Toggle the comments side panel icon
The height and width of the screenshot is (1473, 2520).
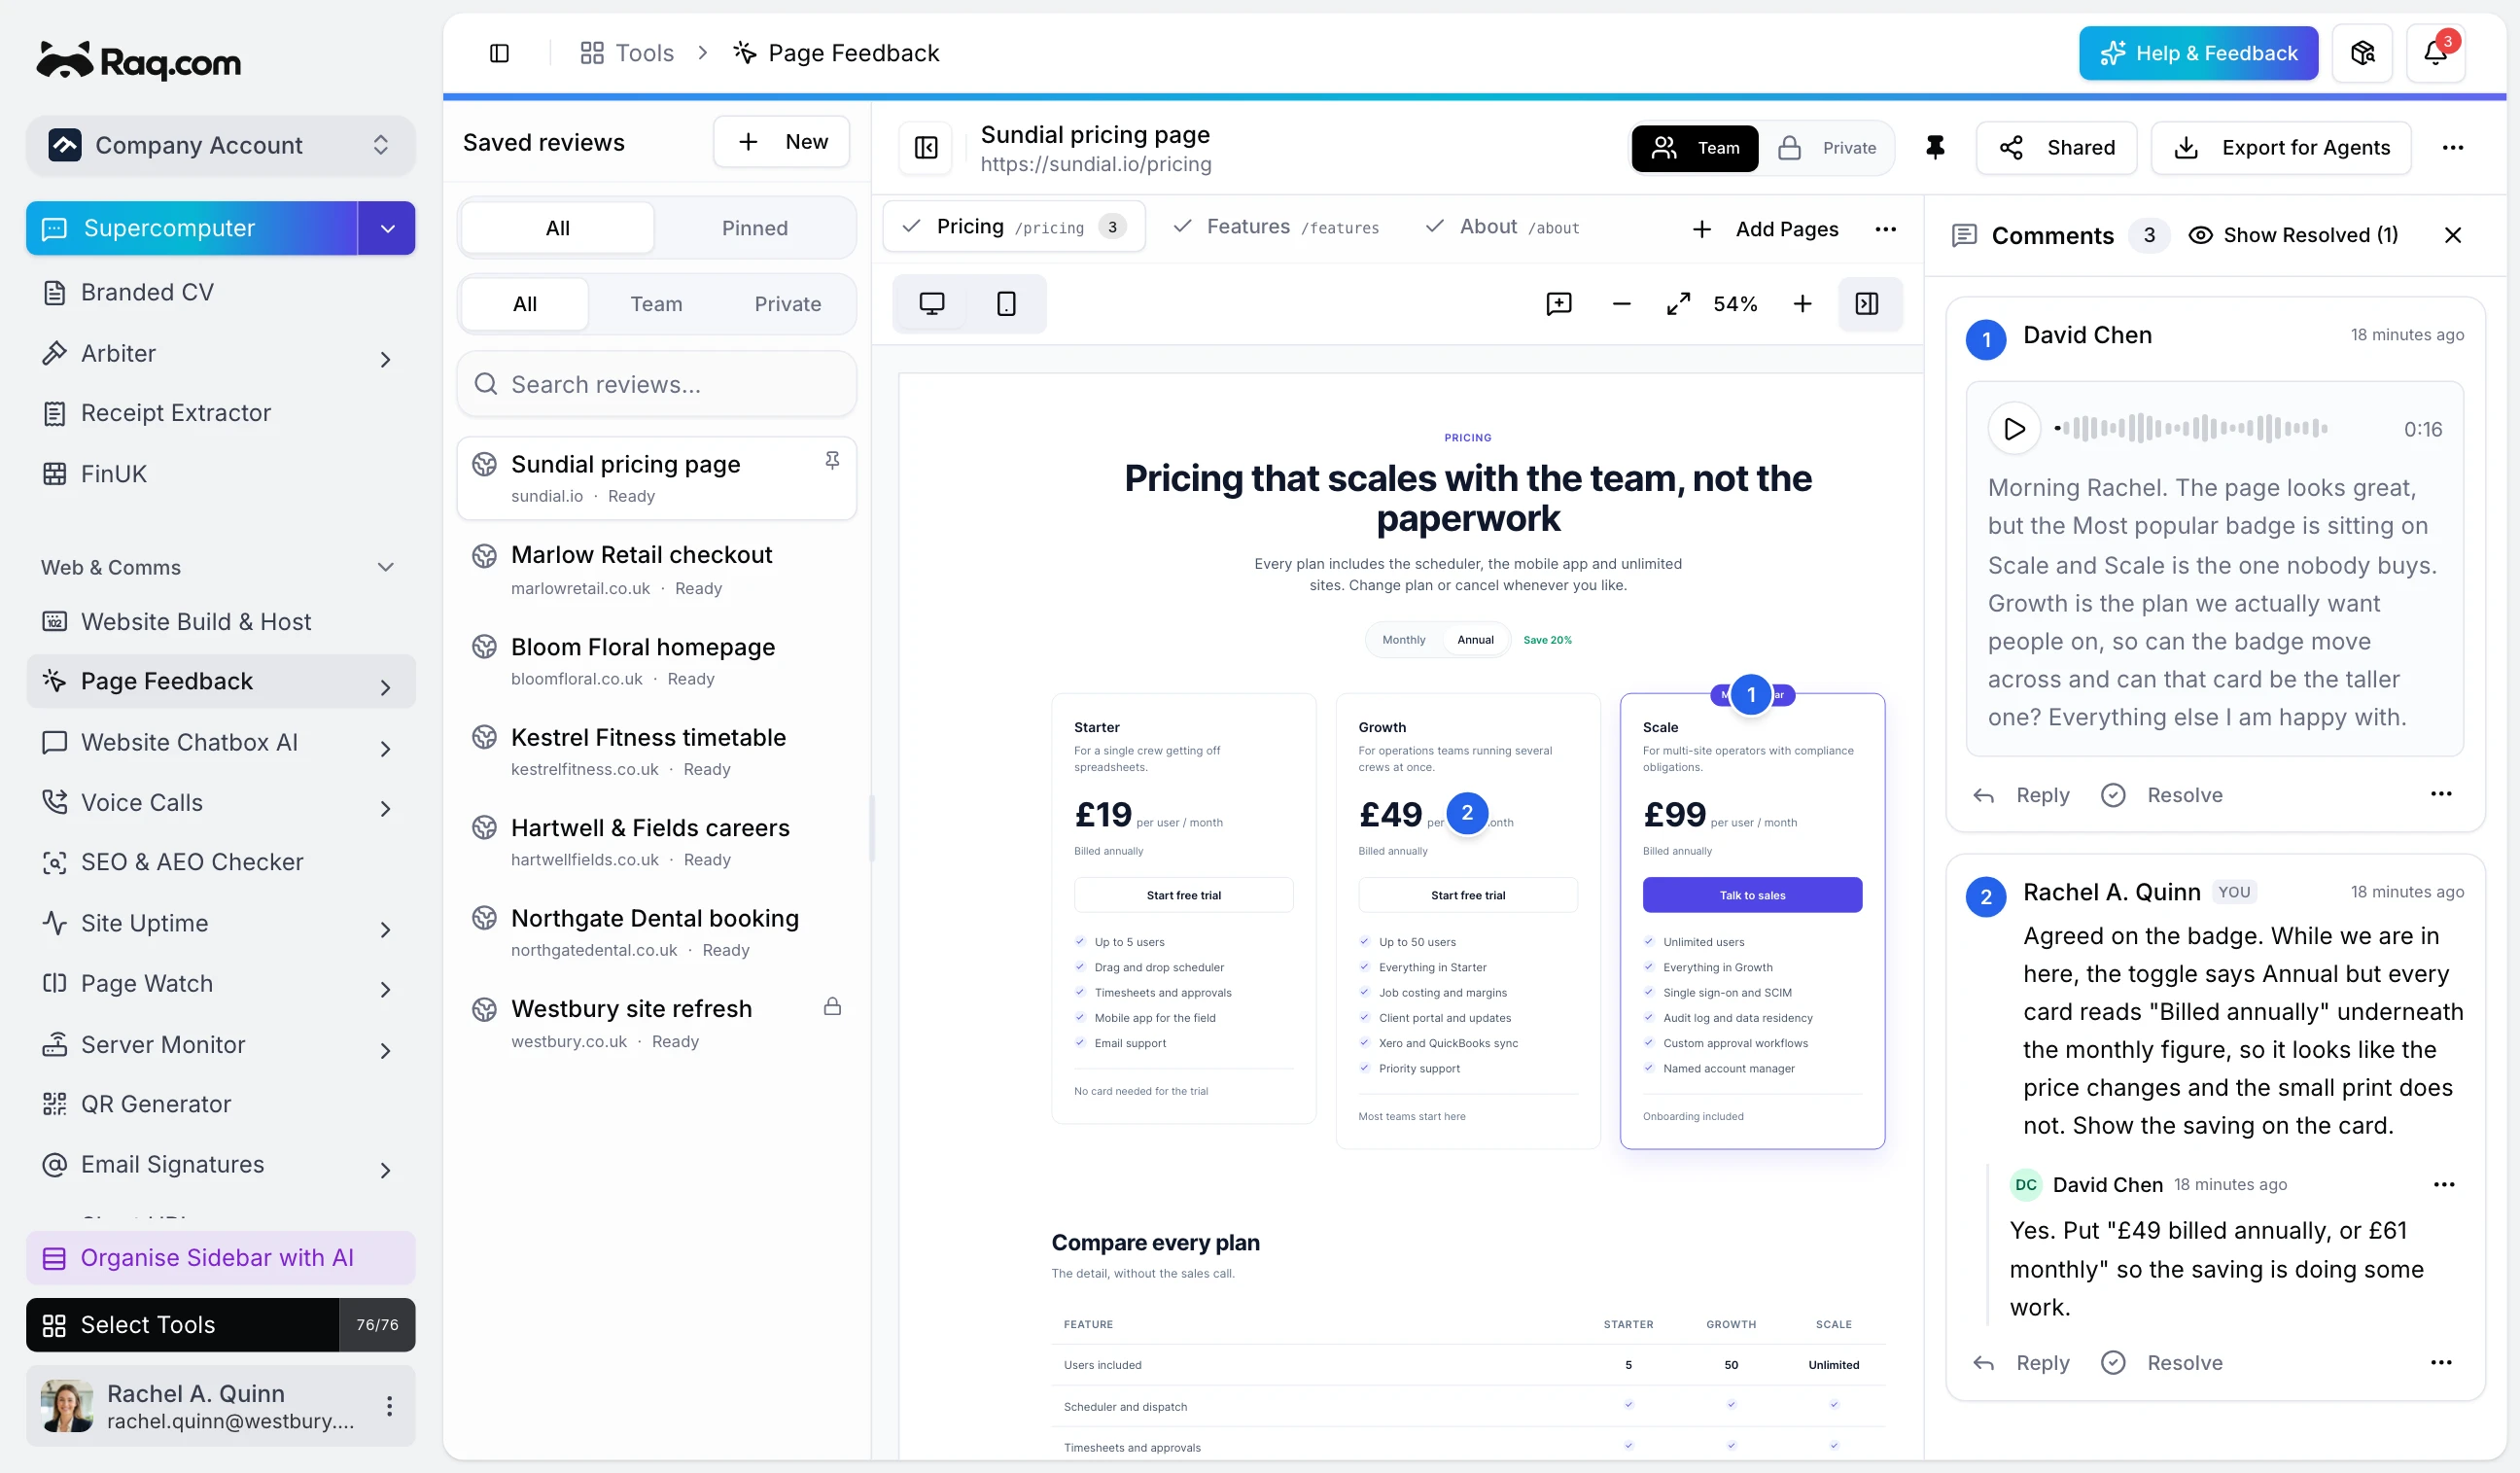click(1866, 304)
